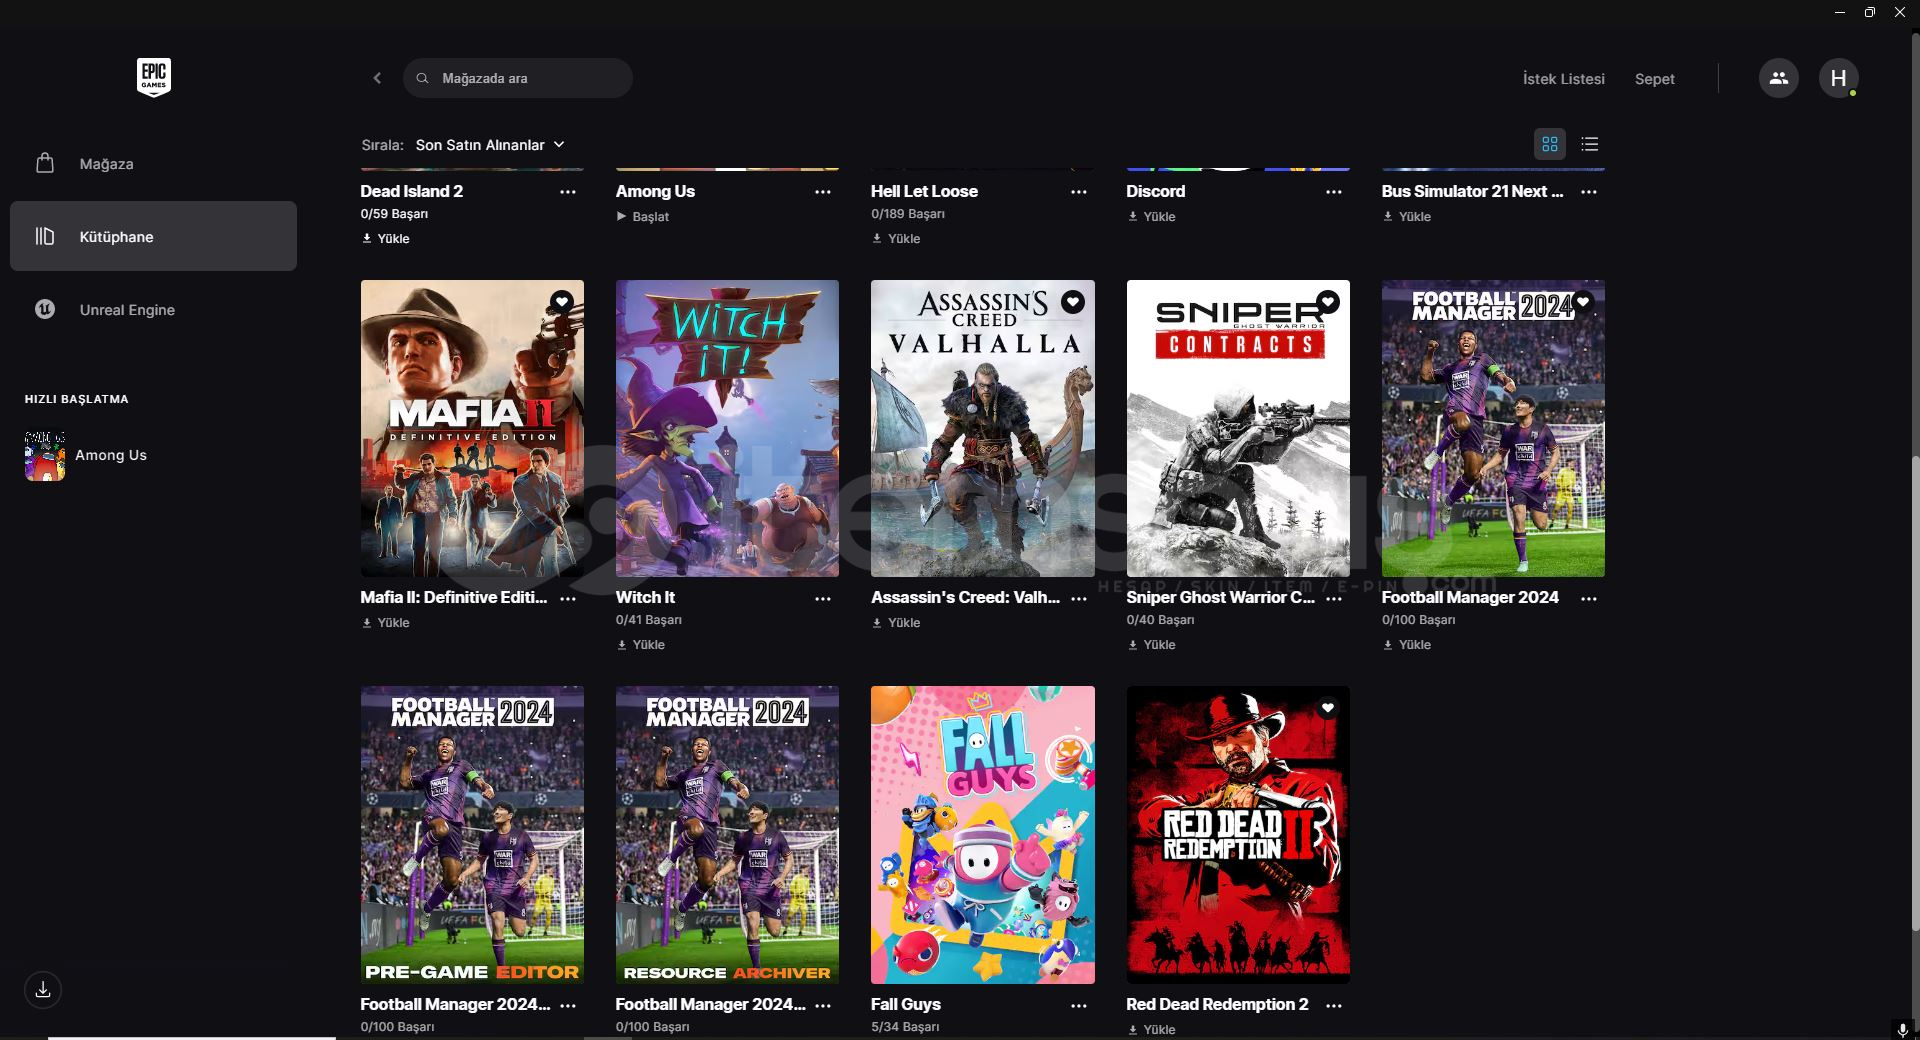
Task: Open Fall Guys three-dot menu
Action: [x=1079, y=1005]
